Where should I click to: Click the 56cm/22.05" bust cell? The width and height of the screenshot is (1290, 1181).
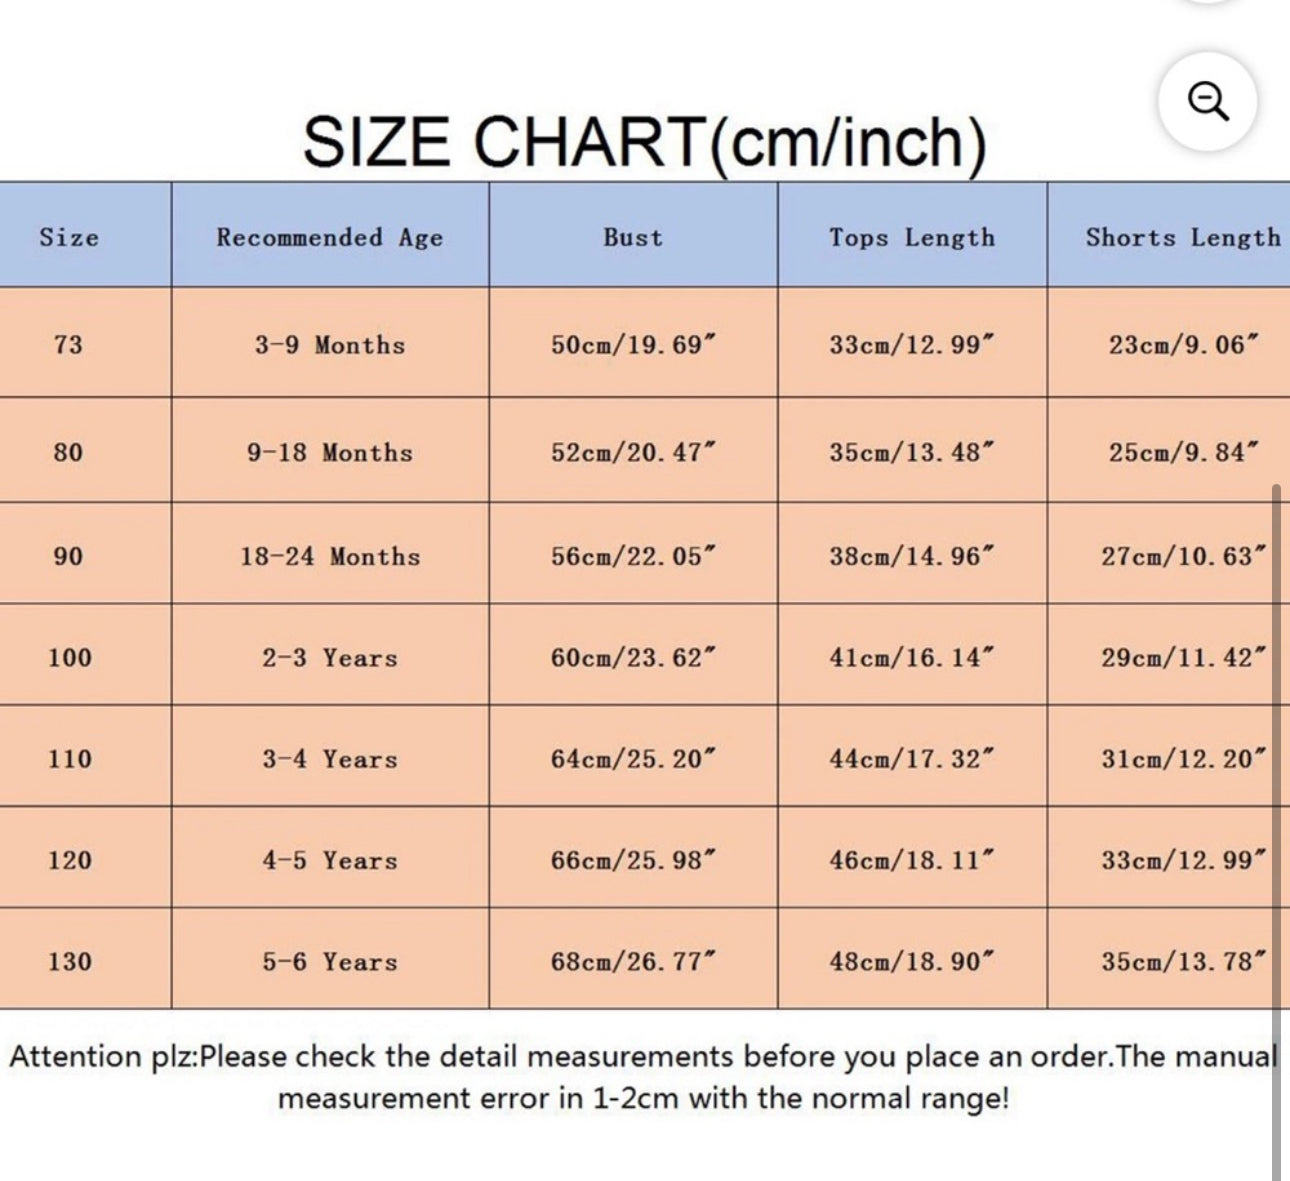point(633,556)
